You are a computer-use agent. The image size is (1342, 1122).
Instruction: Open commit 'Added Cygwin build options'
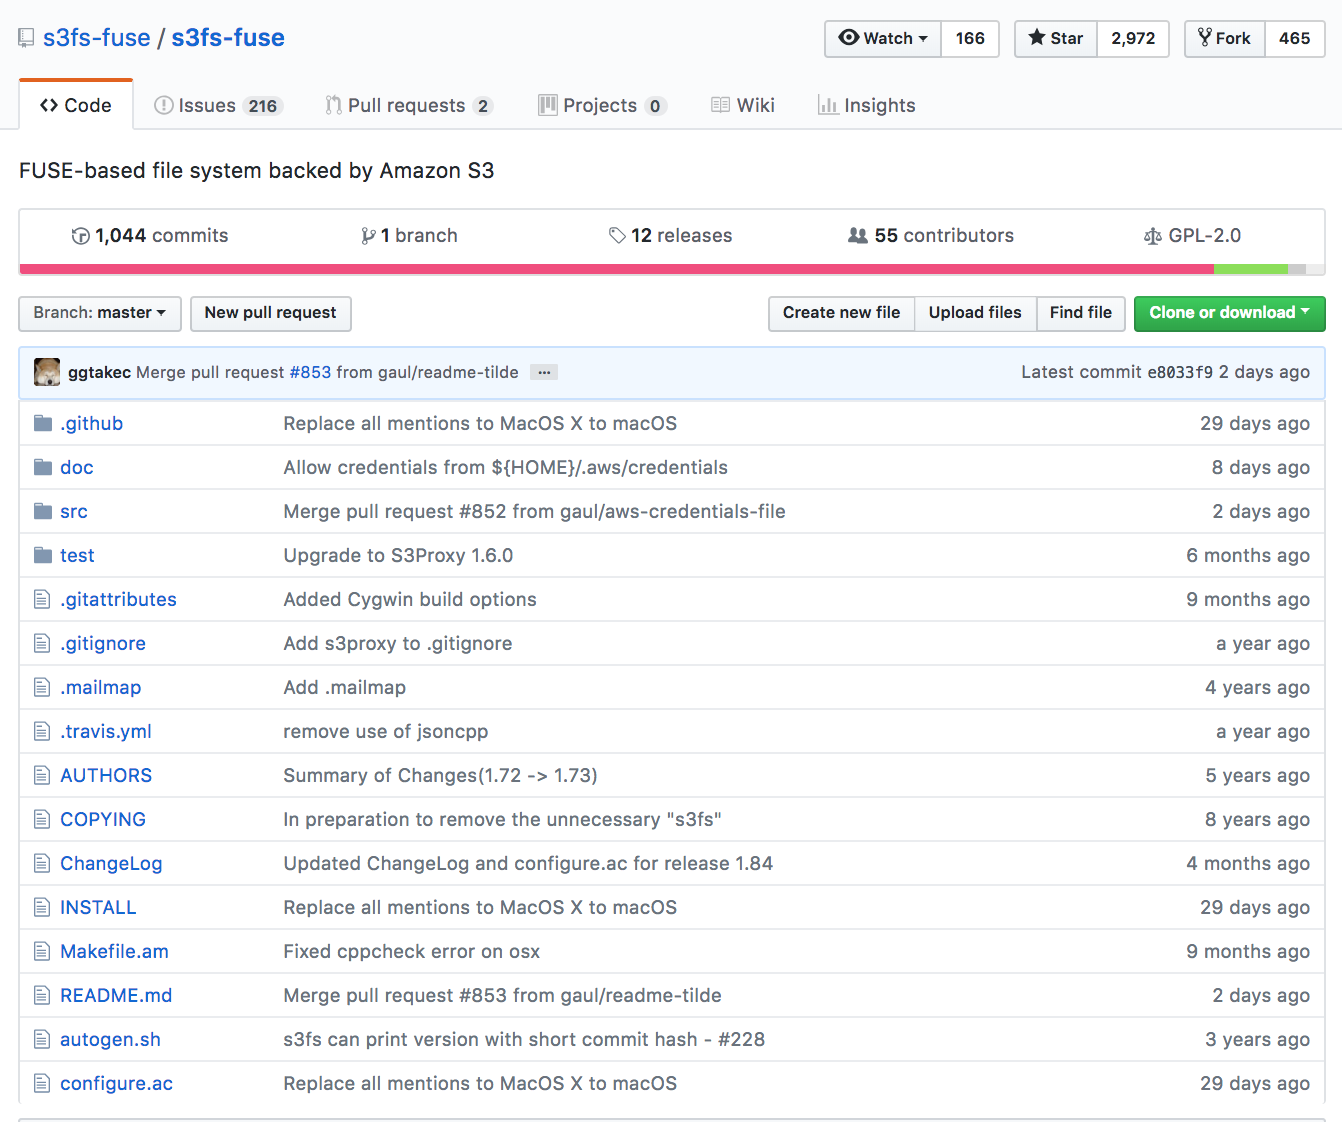click(410, 599)
